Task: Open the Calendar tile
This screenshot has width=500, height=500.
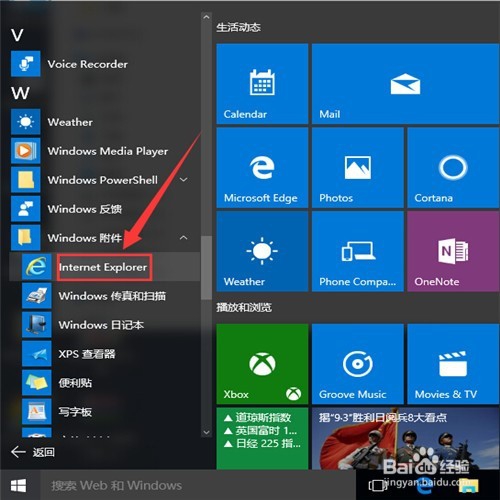Action: 262,84
